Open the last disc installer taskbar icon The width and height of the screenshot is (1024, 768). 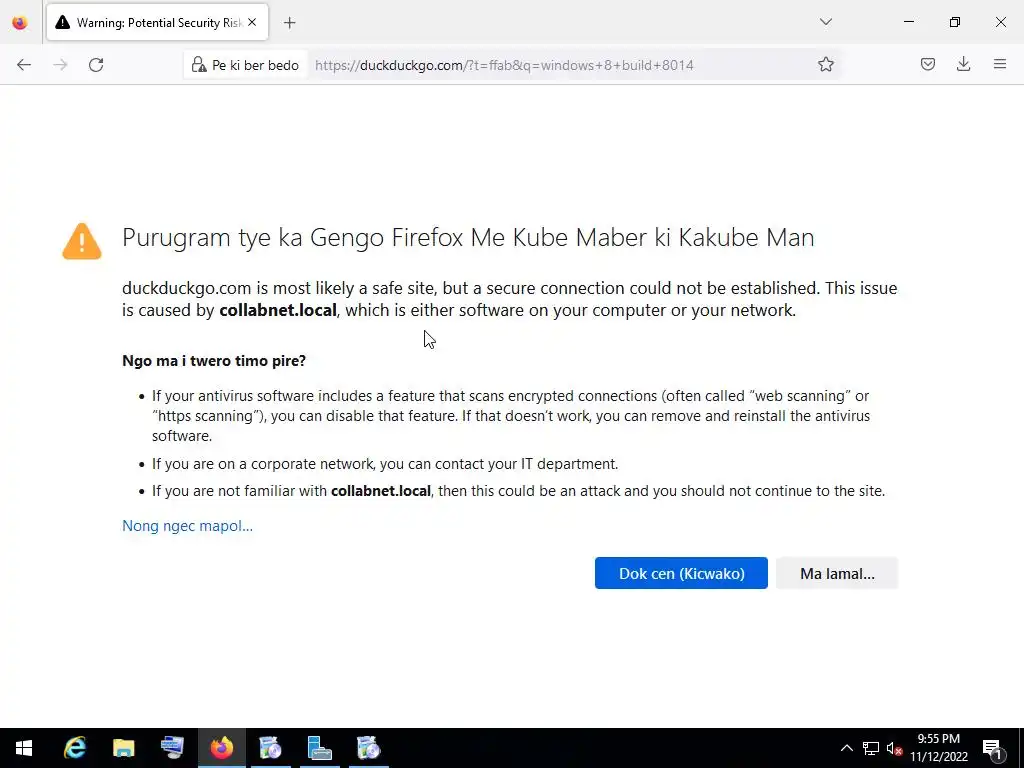368,748
